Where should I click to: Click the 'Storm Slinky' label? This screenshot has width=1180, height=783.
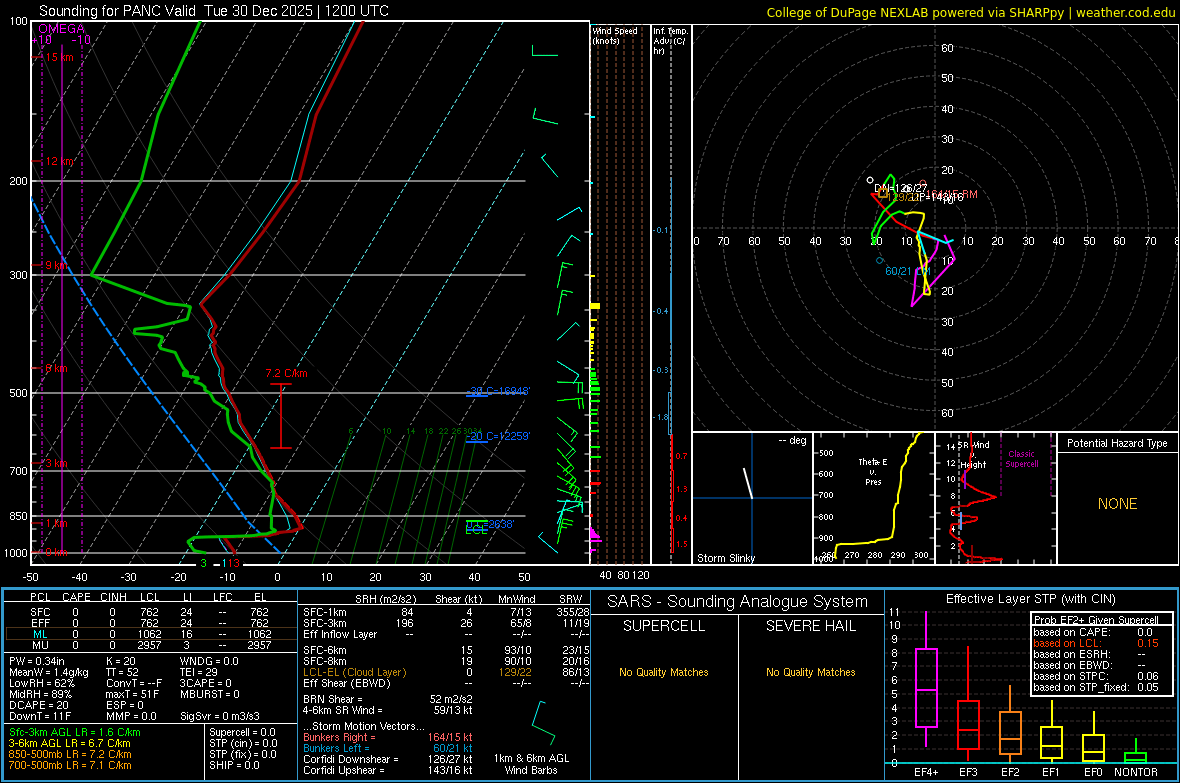point(725,558)
